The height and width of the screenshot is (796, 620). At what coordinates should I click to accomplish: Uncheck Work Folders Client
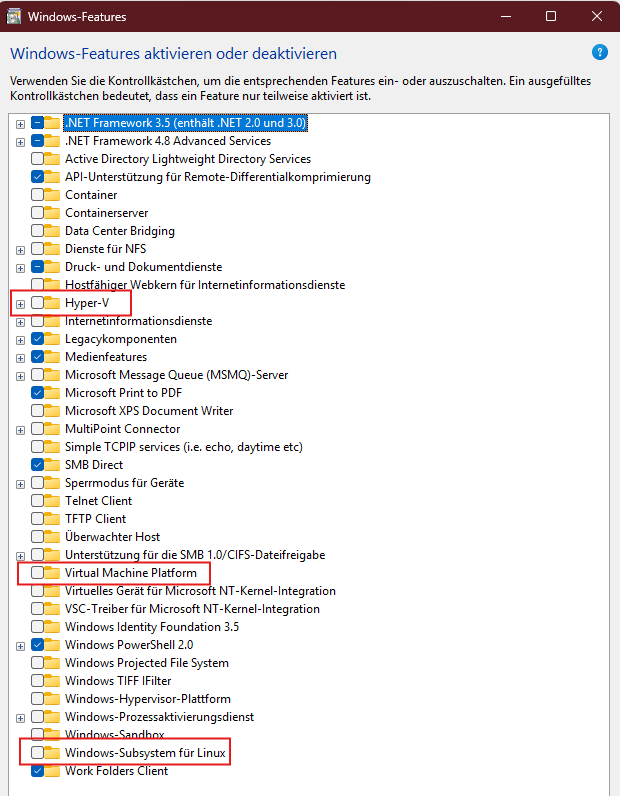click(x=37, y=771)
